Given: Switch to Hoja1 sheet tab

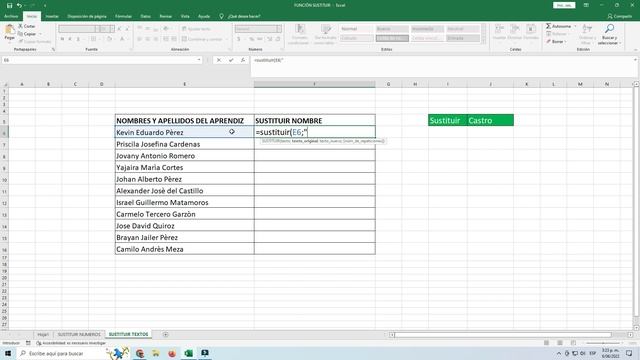Looking at the screenshot, I should [43, 334].
